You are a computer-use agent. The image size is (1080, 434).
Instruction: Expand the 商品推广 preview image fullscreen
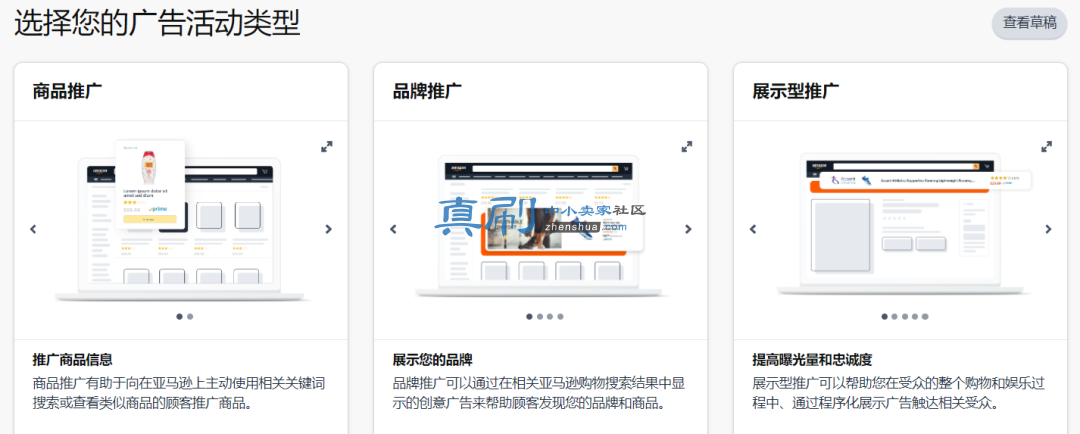pos(326,147)
